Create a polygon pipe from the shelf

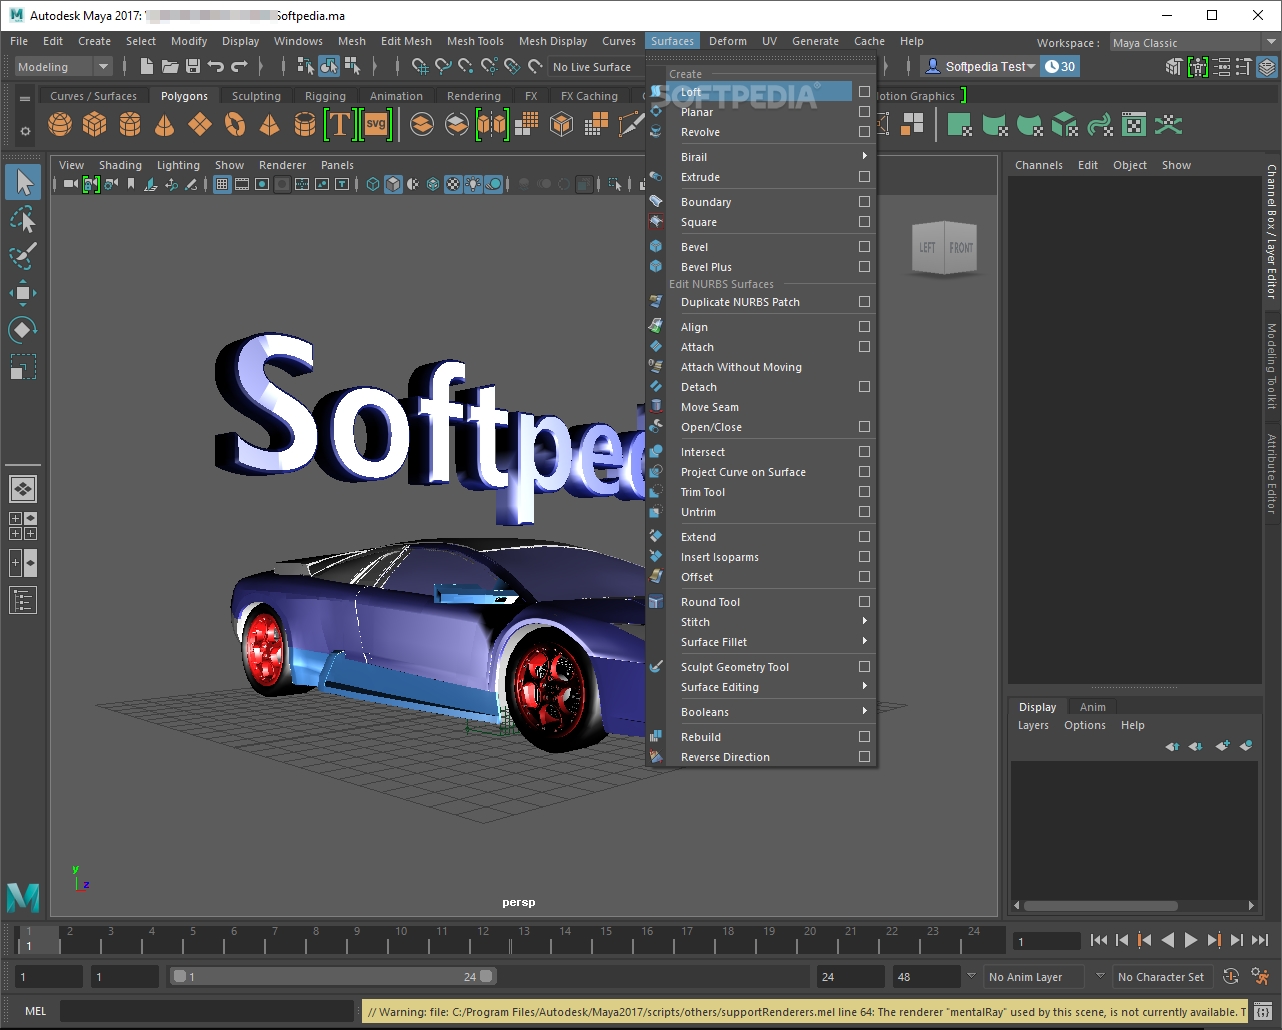tap(305, 124)
